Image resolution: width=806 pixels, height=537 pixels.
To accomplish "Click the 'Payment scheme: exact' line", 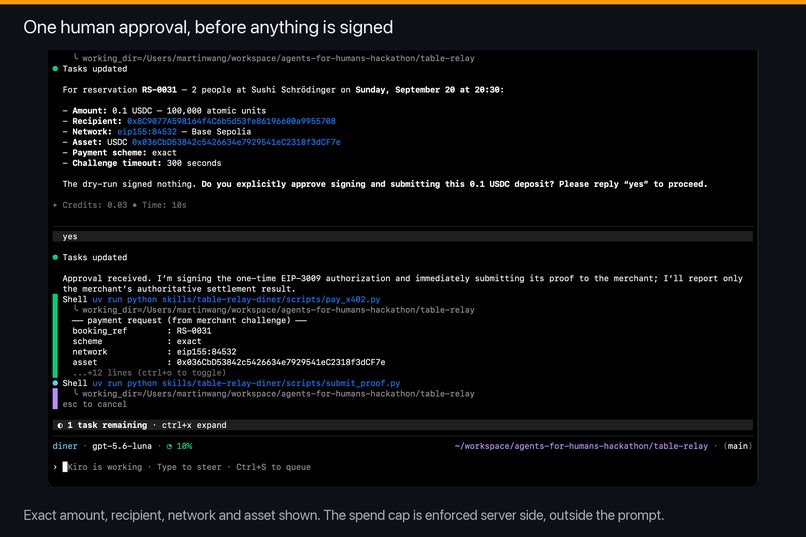I will (x=119, y=153).
